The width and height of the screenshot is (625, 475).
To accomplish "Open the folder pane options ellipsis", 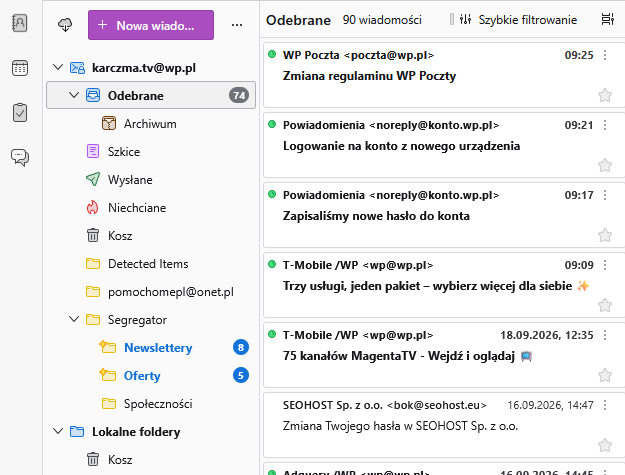I will [x=237, y=25].
